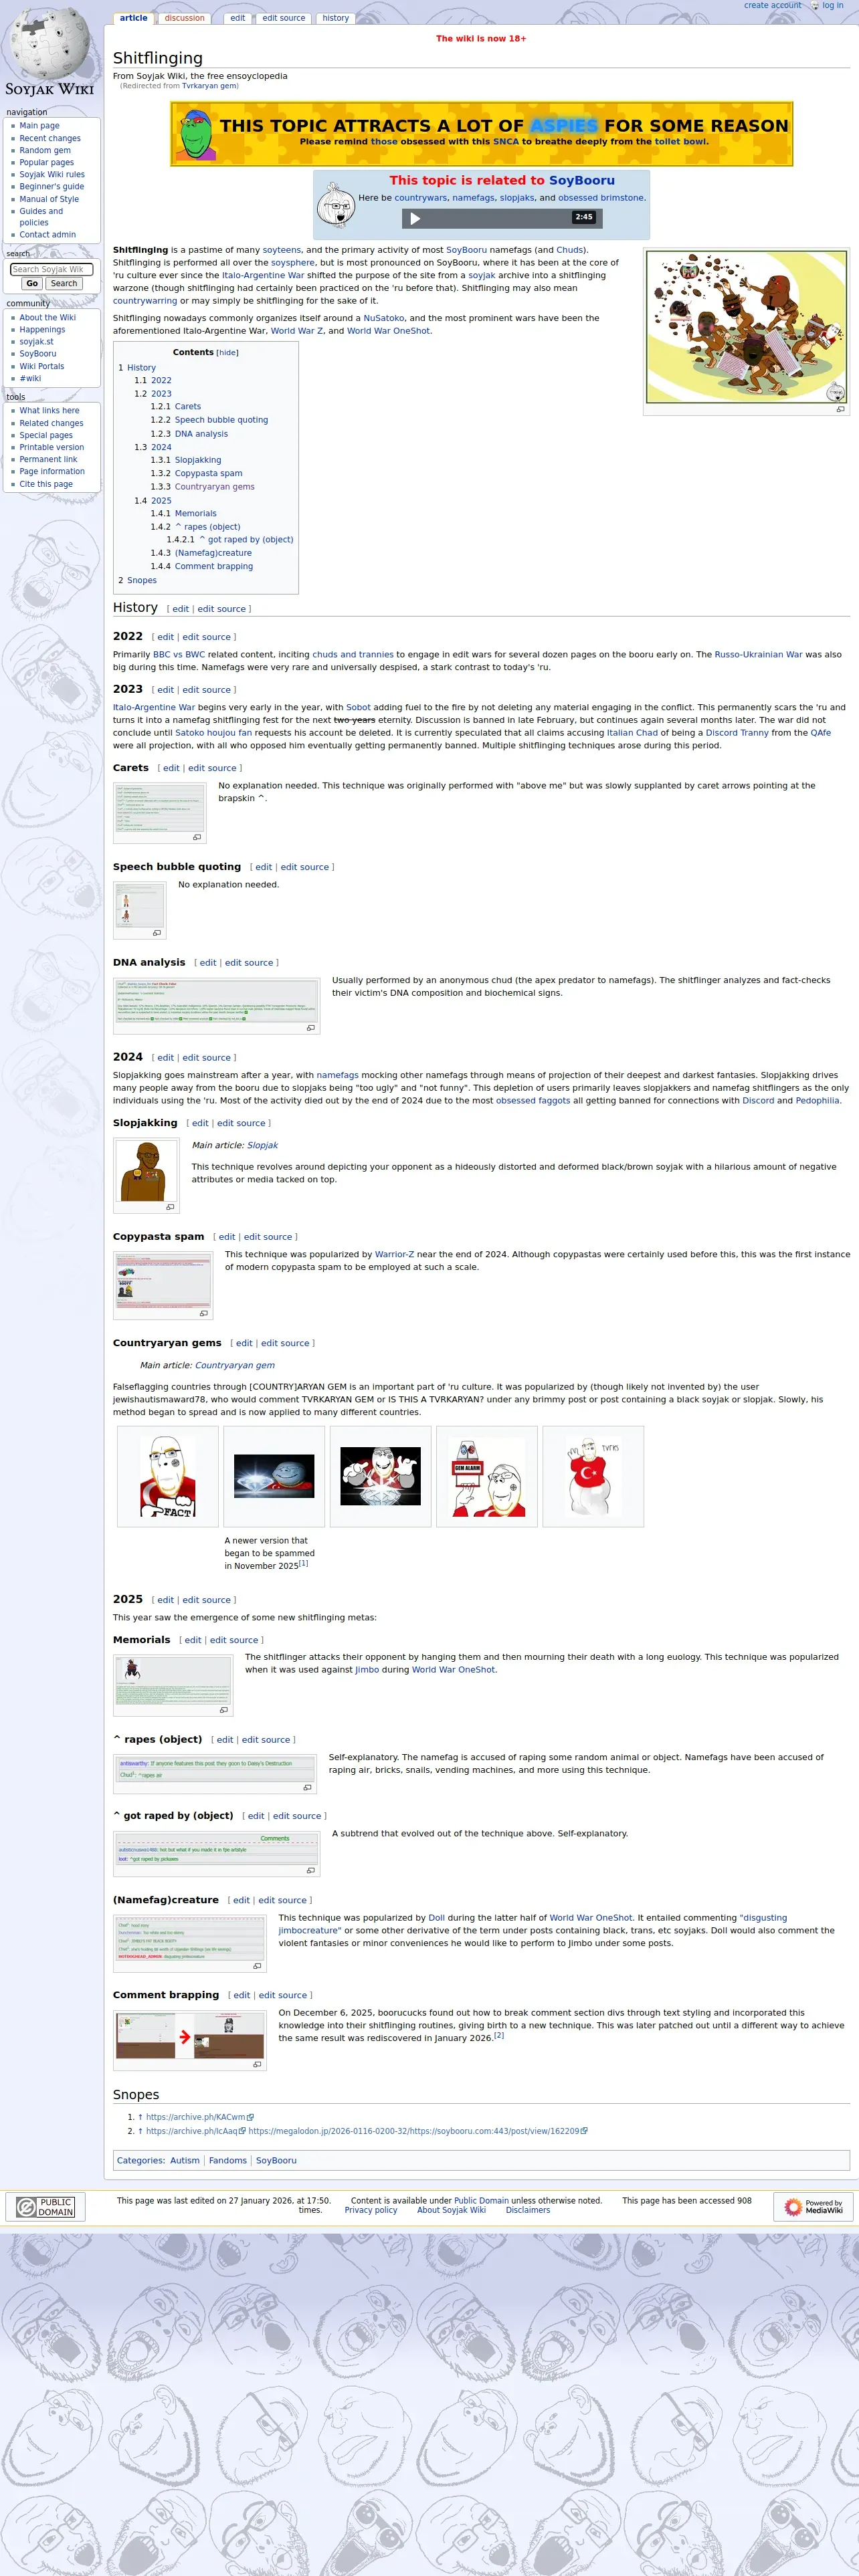Click edit next to 2024 heading
859x2576 pixels.
tap(165, 1058)
